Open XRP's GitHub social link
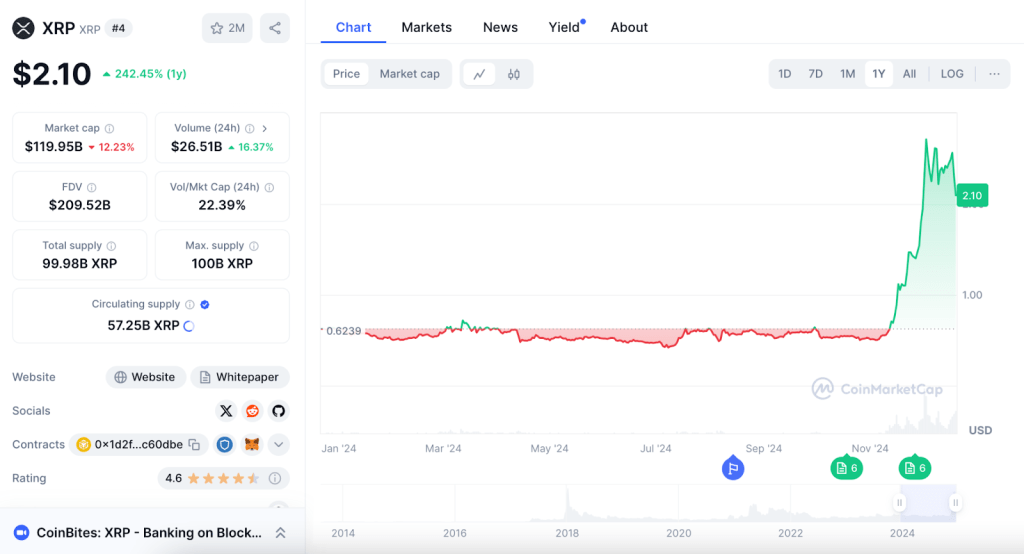This screenshot has width=1024, height=554. pyautogui.click(x=279, y=411)
